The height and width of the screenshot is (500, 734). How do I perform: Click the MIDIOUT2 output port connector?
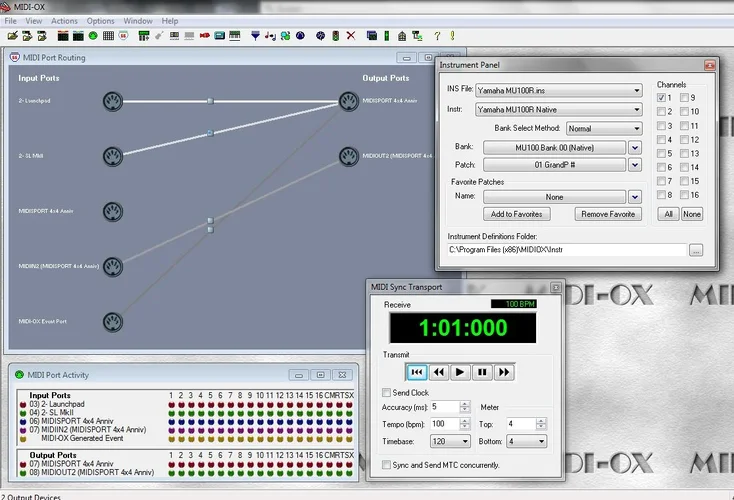[x=349, y=156]
